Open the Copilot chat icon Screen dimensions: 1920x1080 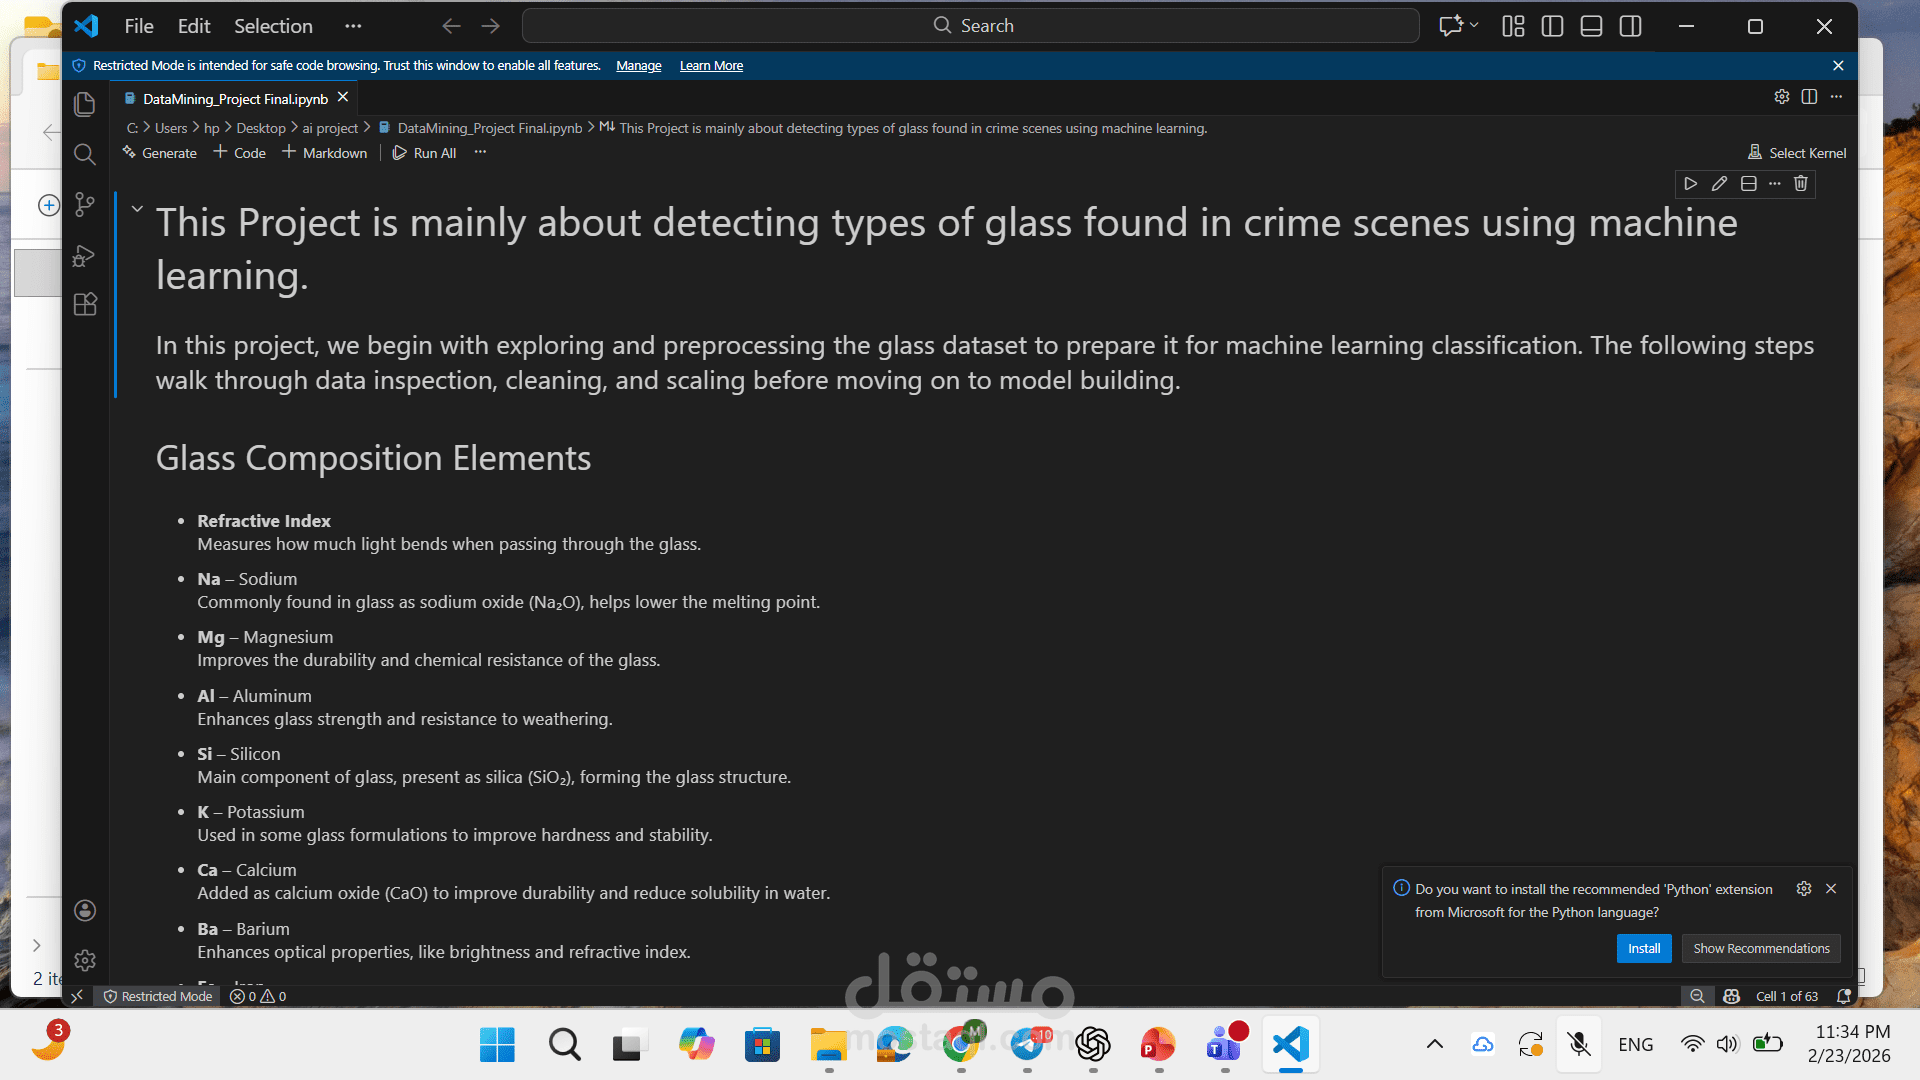pos(1451,26)
